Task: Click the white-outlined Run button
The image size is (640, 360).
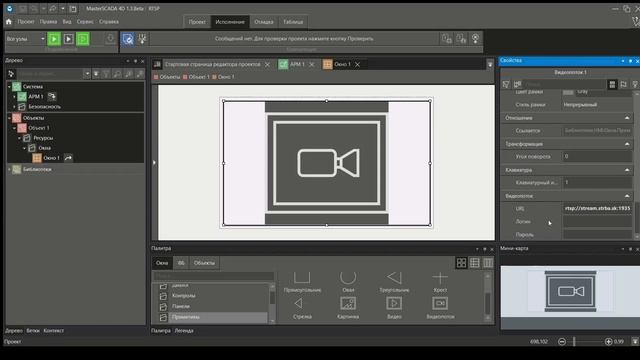Action: 69,39
